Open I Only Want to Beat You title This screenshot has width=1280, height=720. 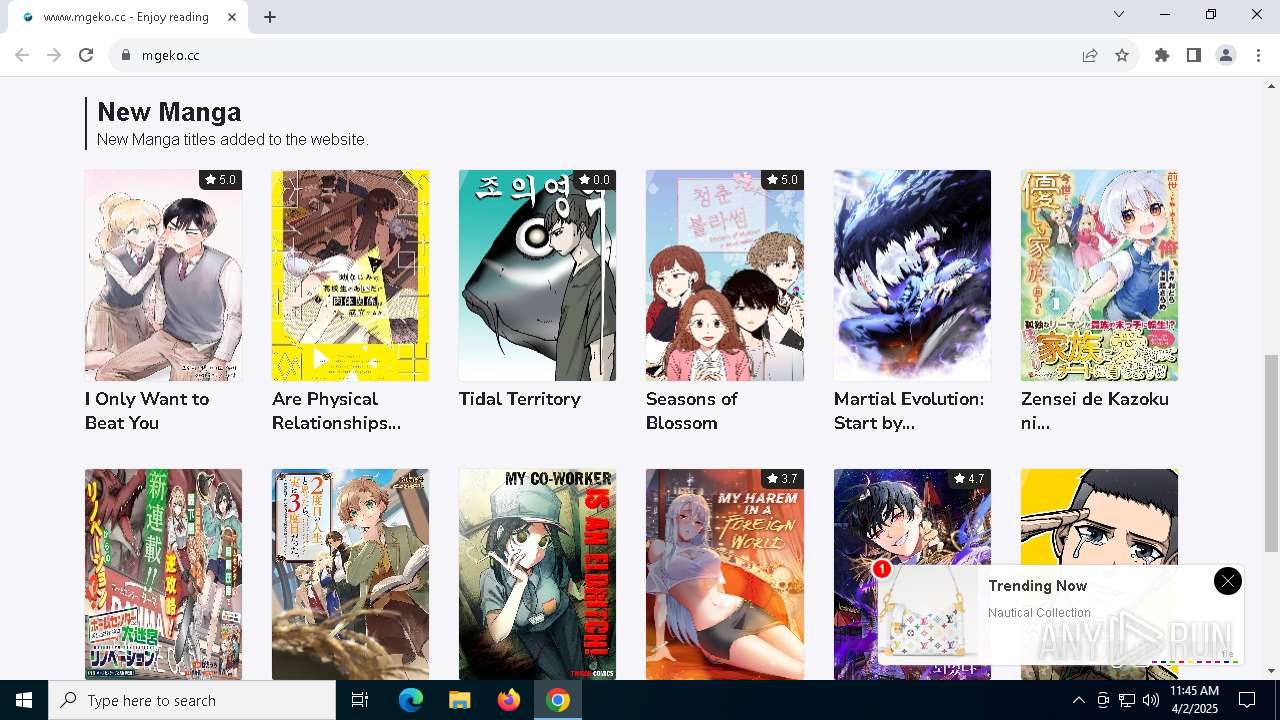147,411
